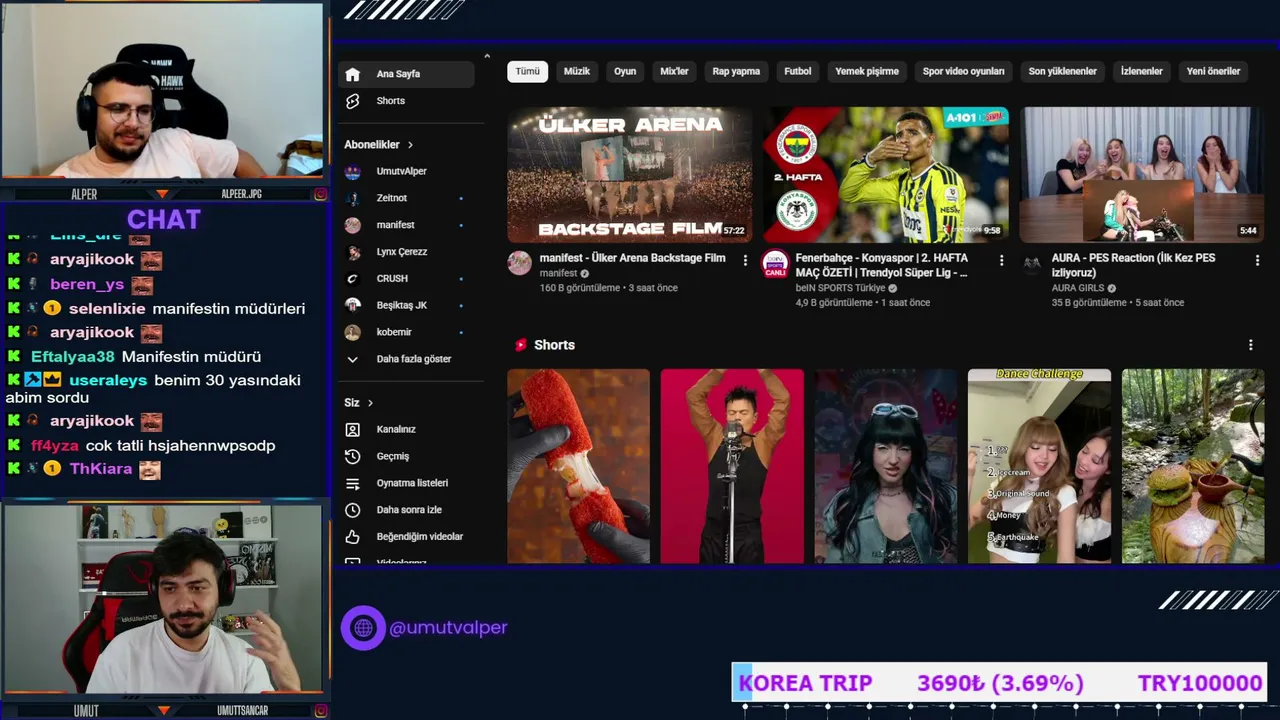Select the Tümü filter chip

tap(528, 71)
